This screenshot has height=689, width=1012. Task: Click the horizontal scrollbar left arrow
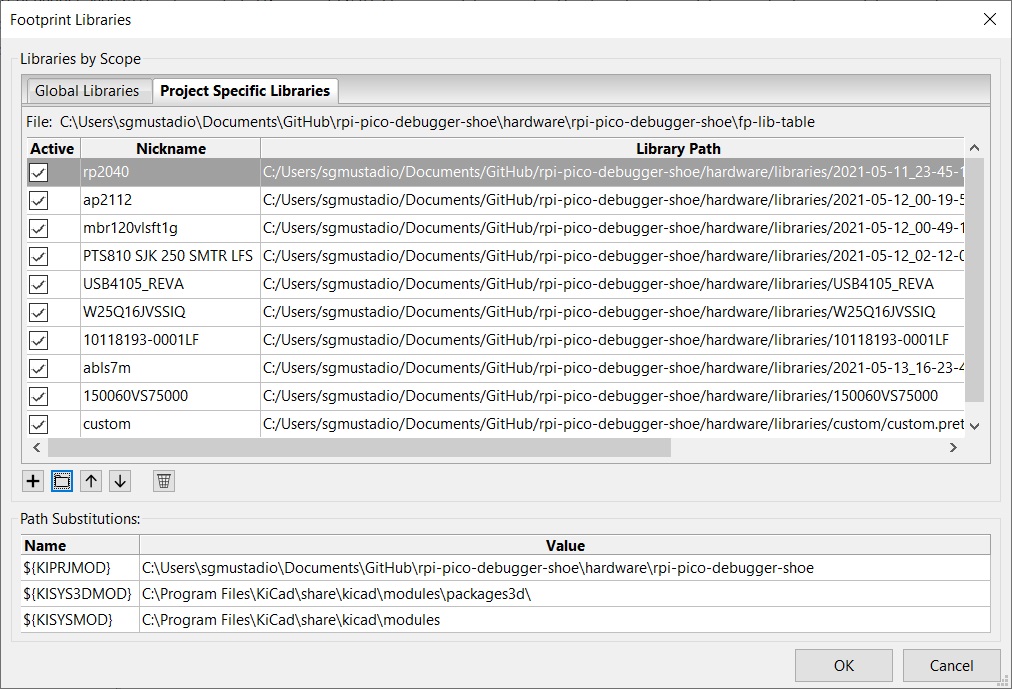tap(38, 448)
